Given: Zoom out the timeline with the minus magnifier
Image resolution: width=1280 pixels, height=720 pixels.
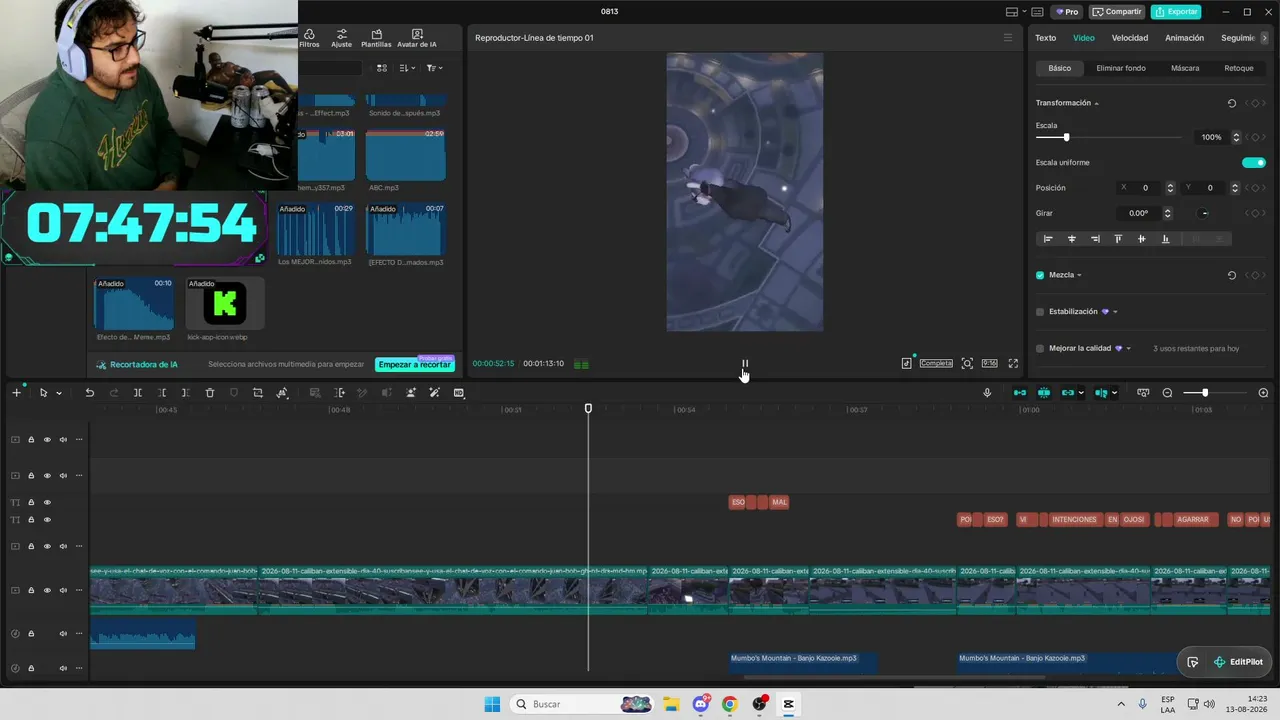Looking at the screenshot, I should click(1167, 393).
